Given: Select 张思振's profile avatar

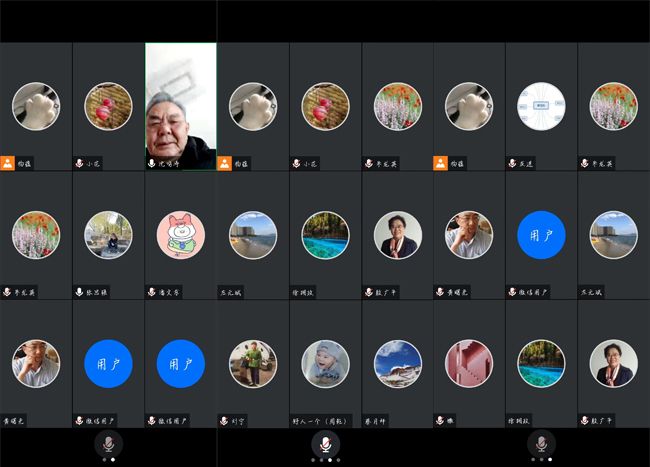Looking at the screenshot, I should pos(108,235).
